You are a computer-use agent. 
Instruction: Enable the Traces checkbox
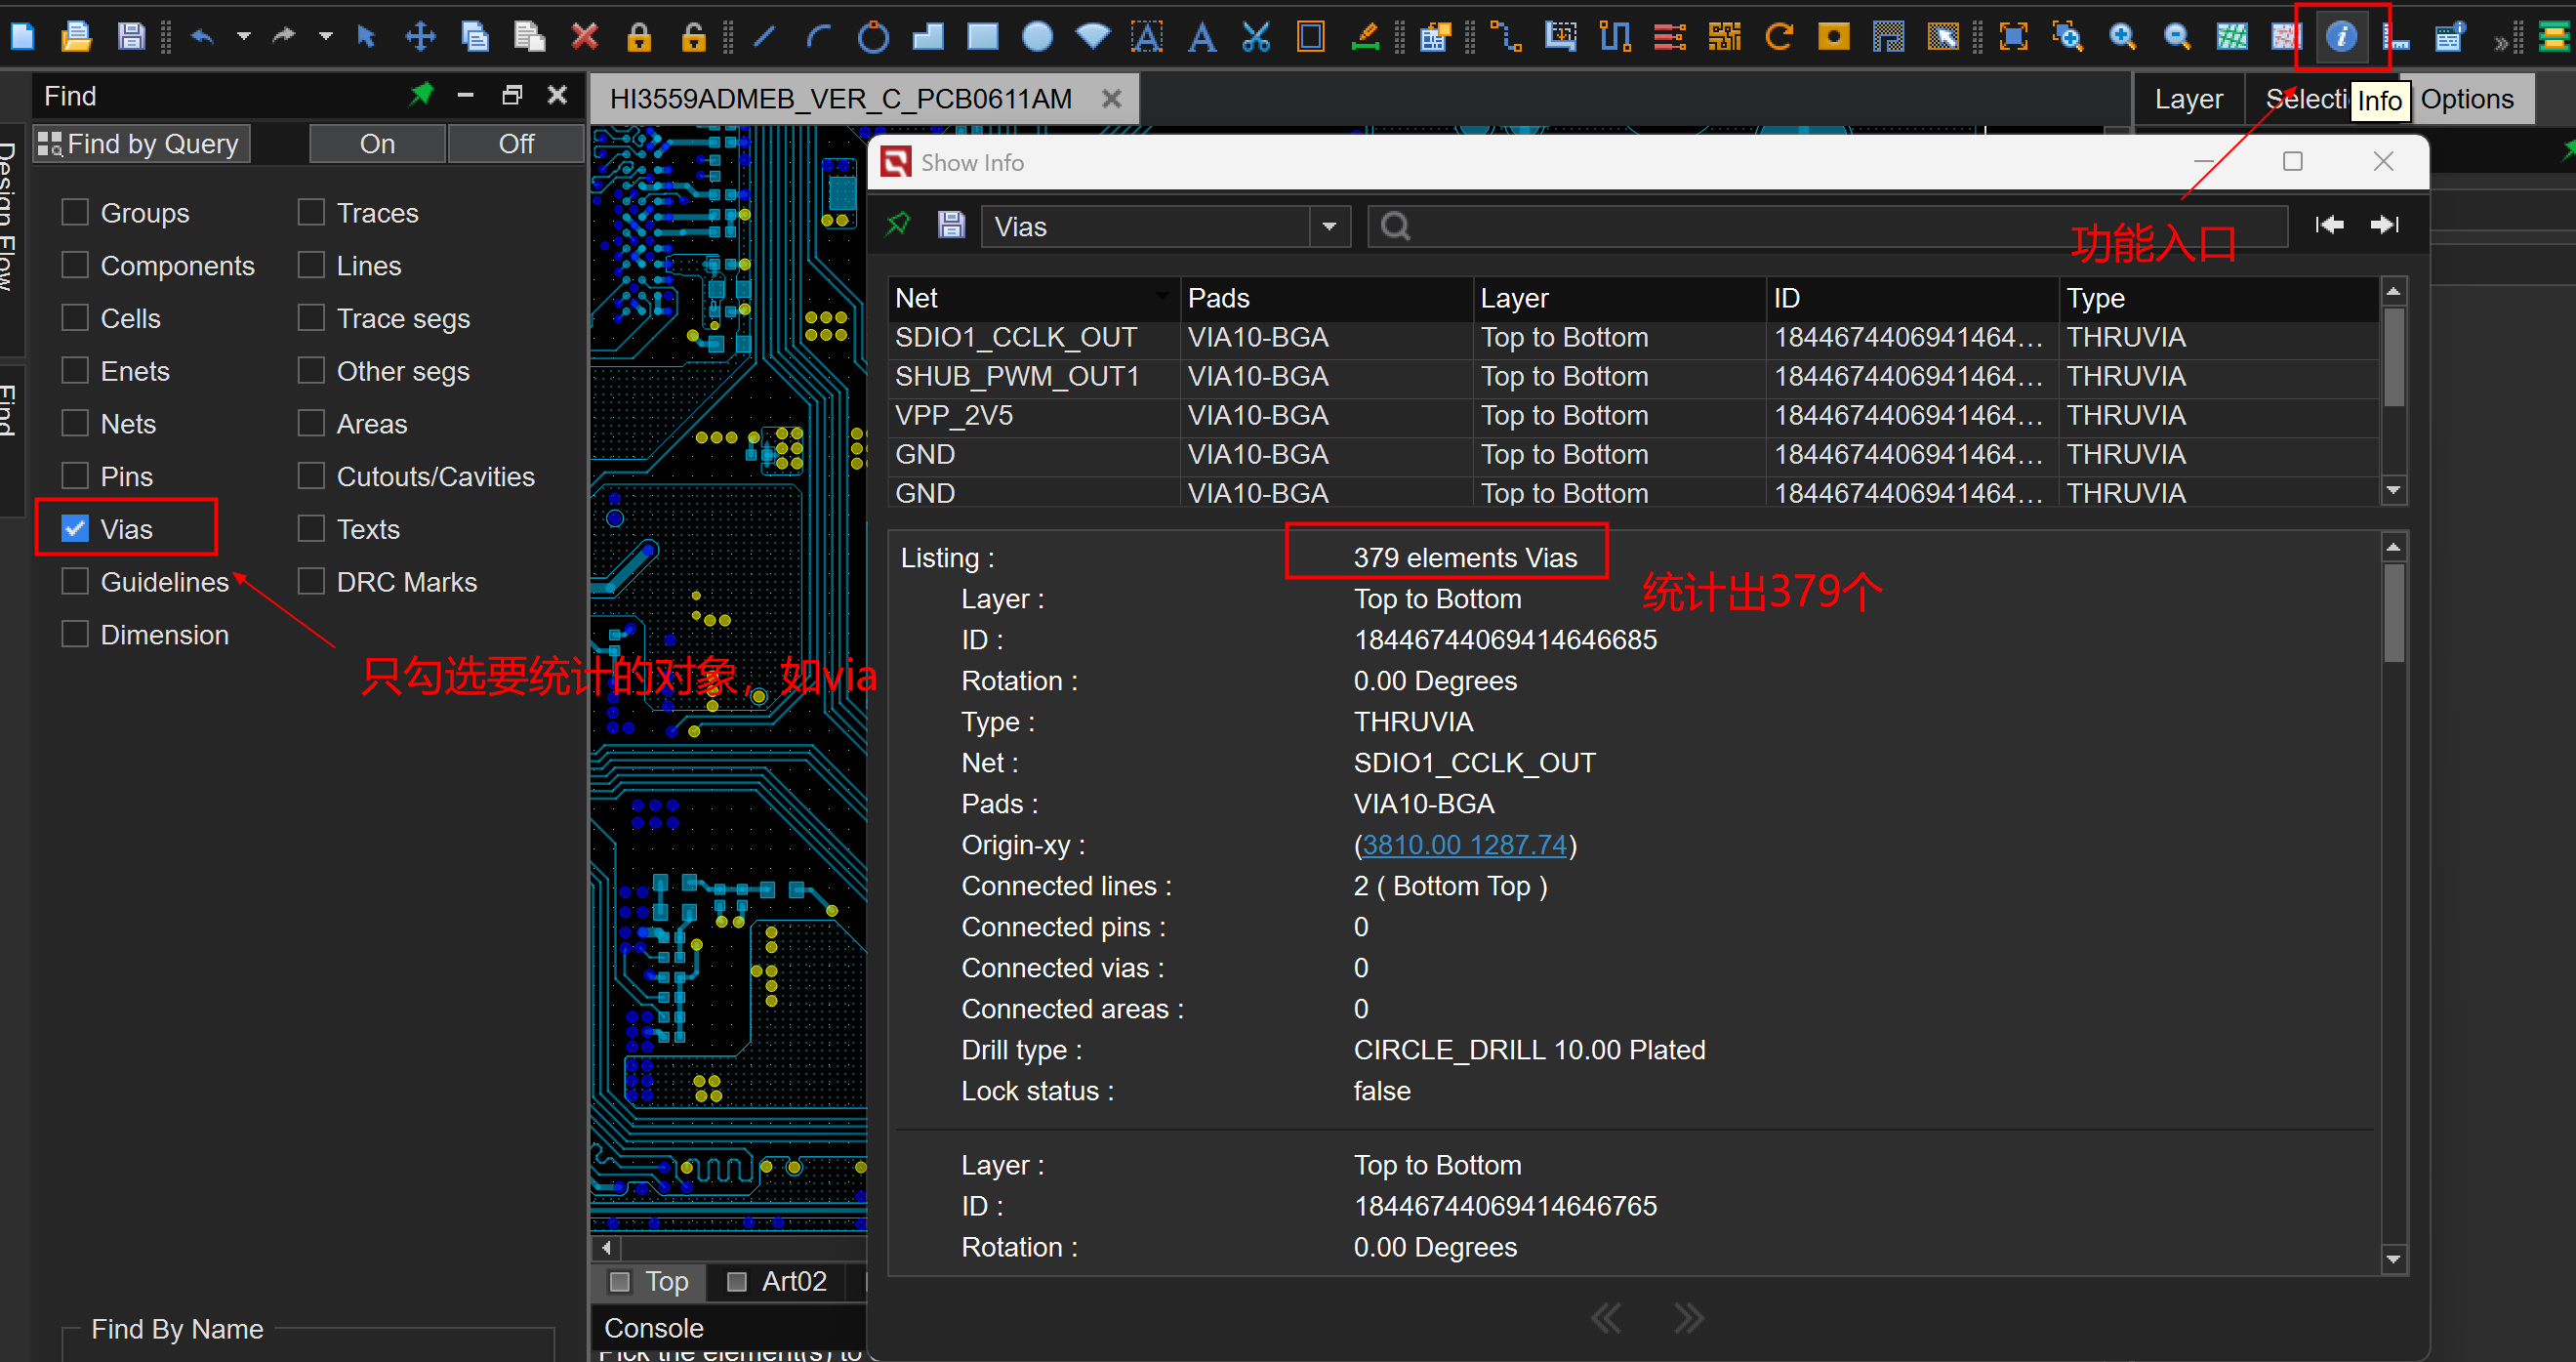(x=311, y=212)
